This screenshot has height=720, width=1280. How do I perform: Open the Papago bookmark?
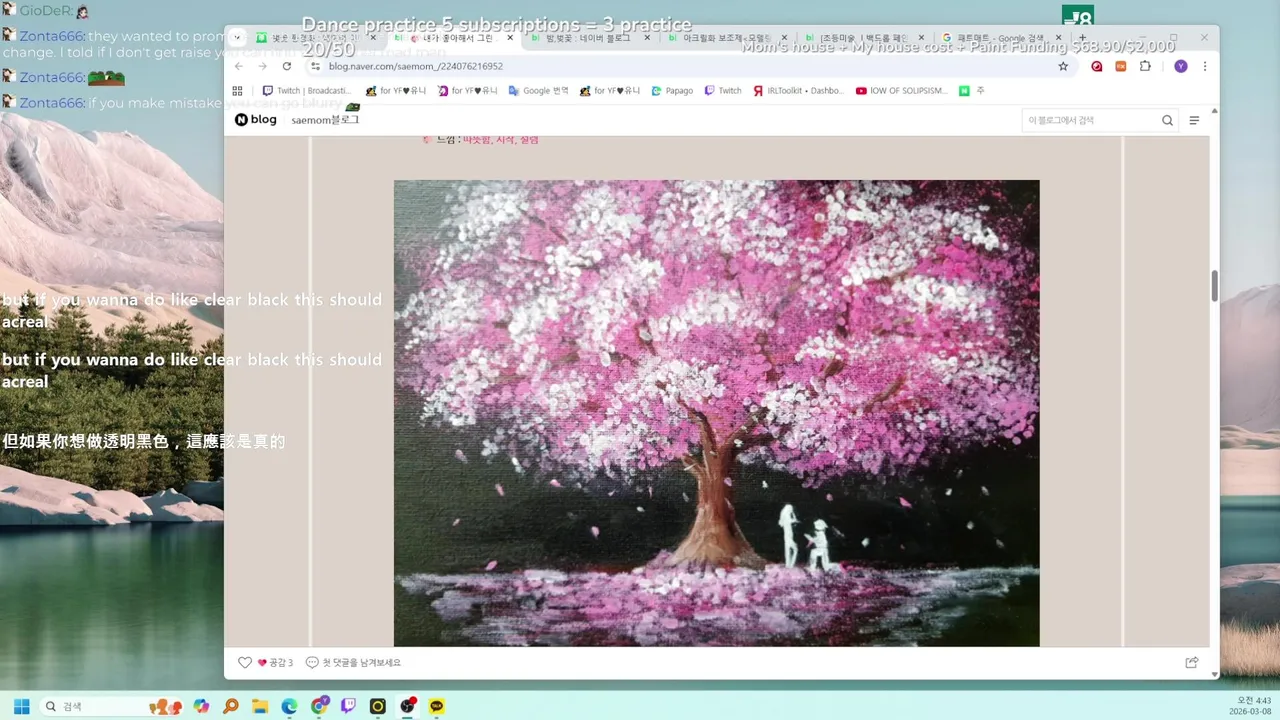672,90
